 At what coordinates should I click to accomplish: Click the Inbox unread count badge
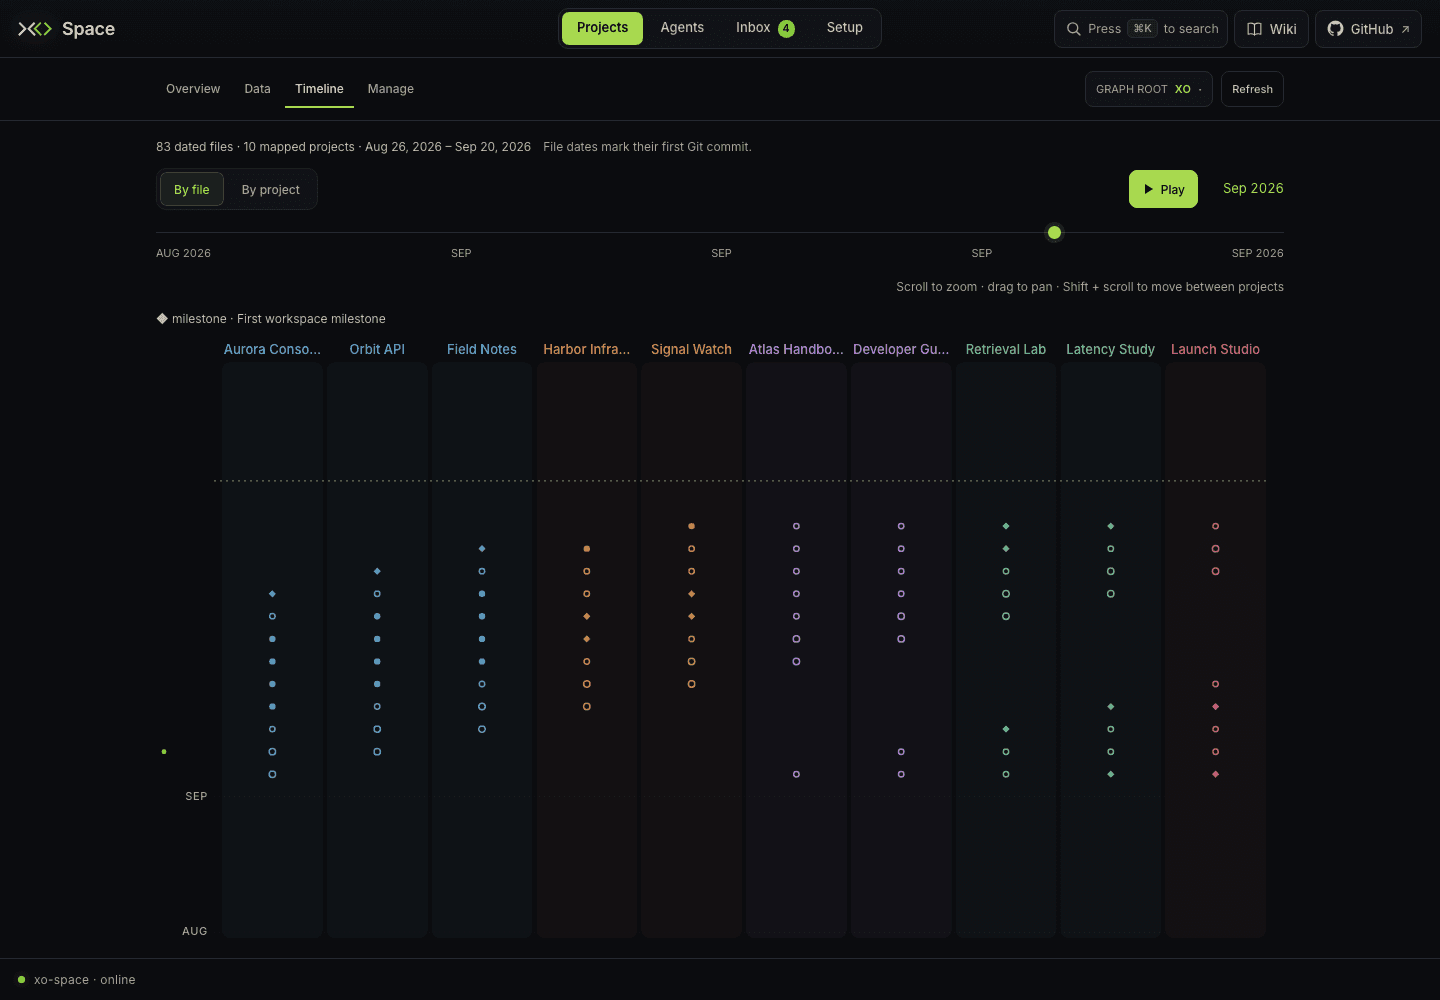(x=786, y=28)
